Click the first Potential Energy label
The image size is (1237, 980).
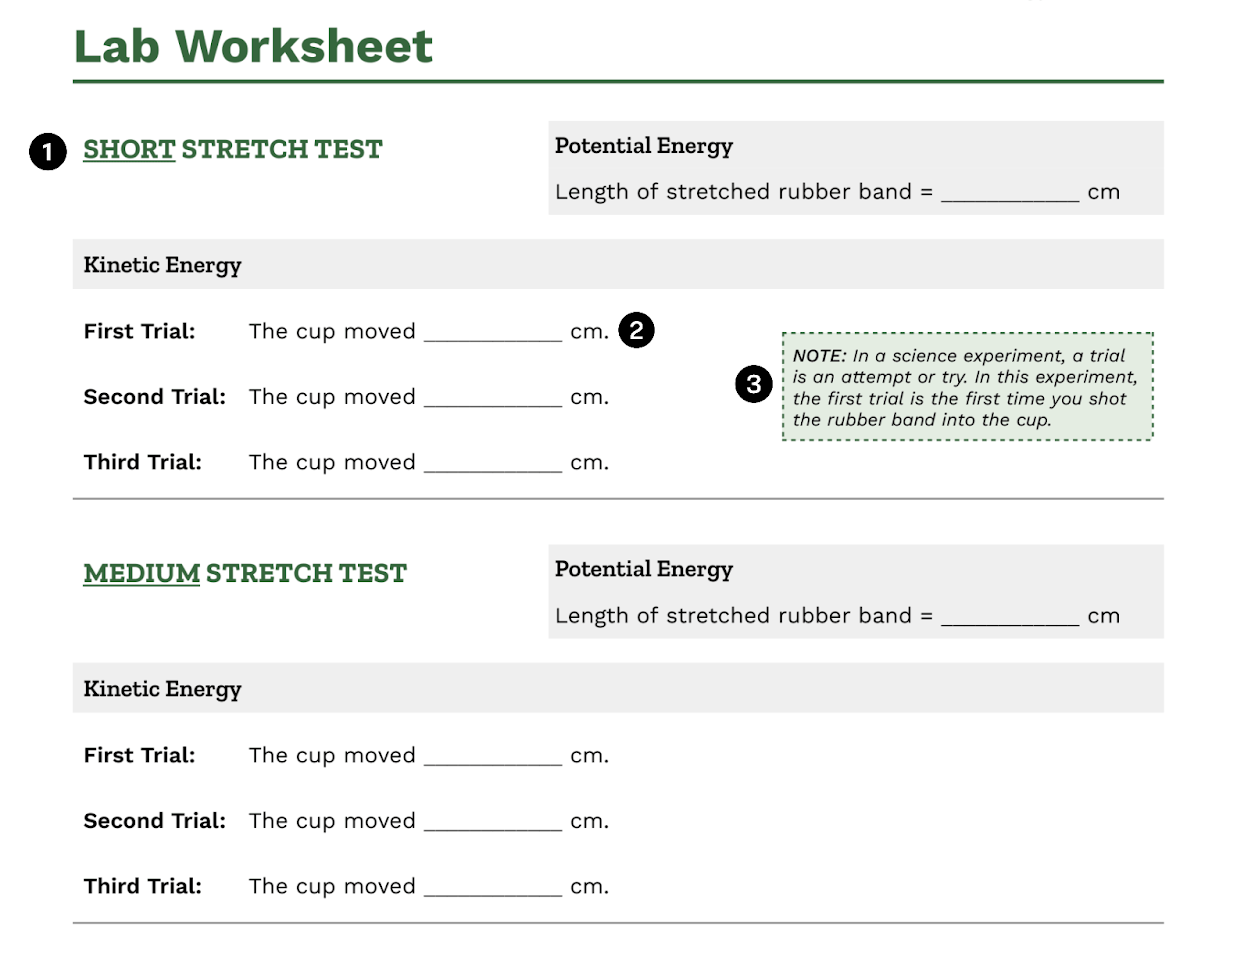(x=644, y=146)
